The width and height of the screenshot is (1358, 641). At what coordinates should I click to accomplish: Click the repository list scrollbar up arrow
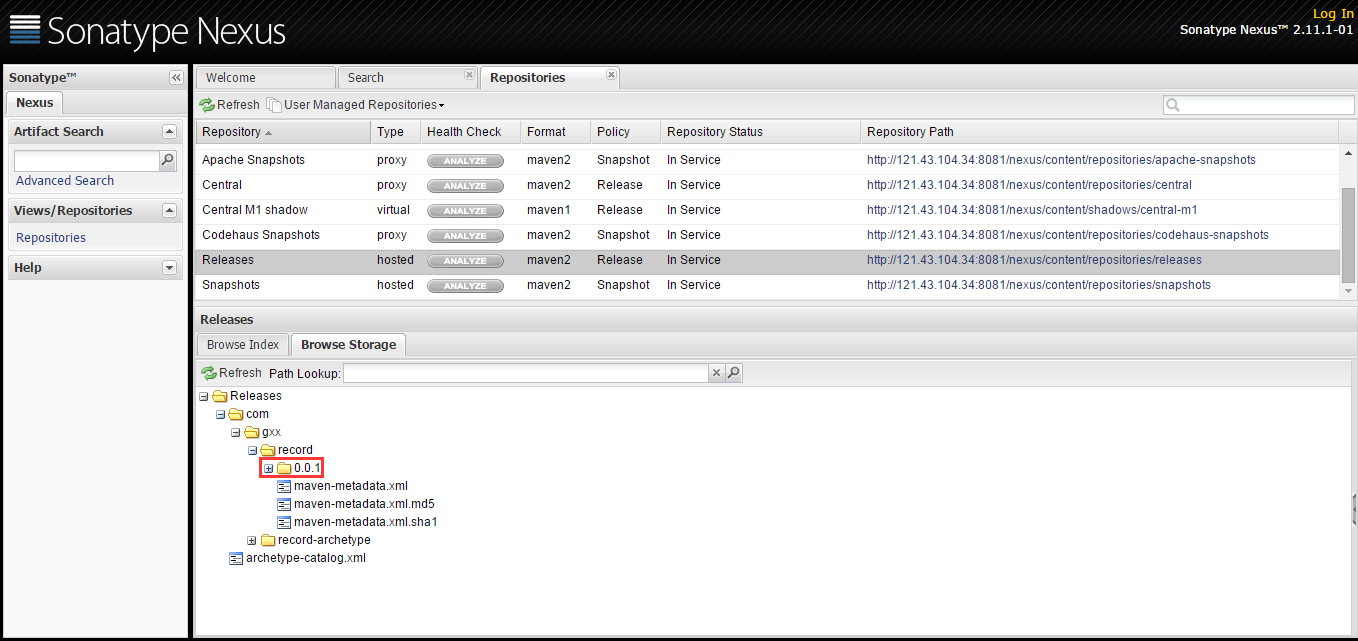(x=1349, y=153)
